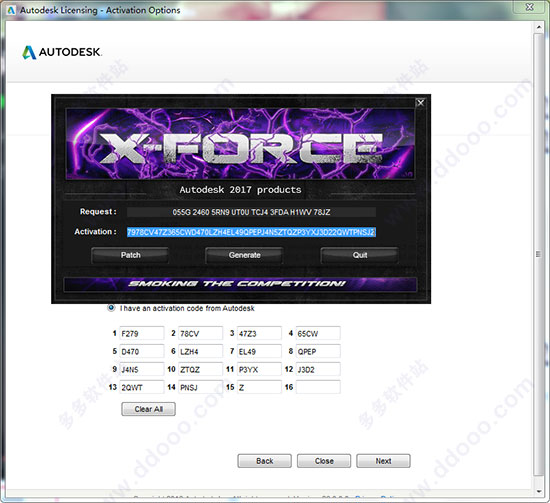Image resolution: width=550 pixels, height=503 pixels.
Task: Click the Back button
Action: (264, 461)
